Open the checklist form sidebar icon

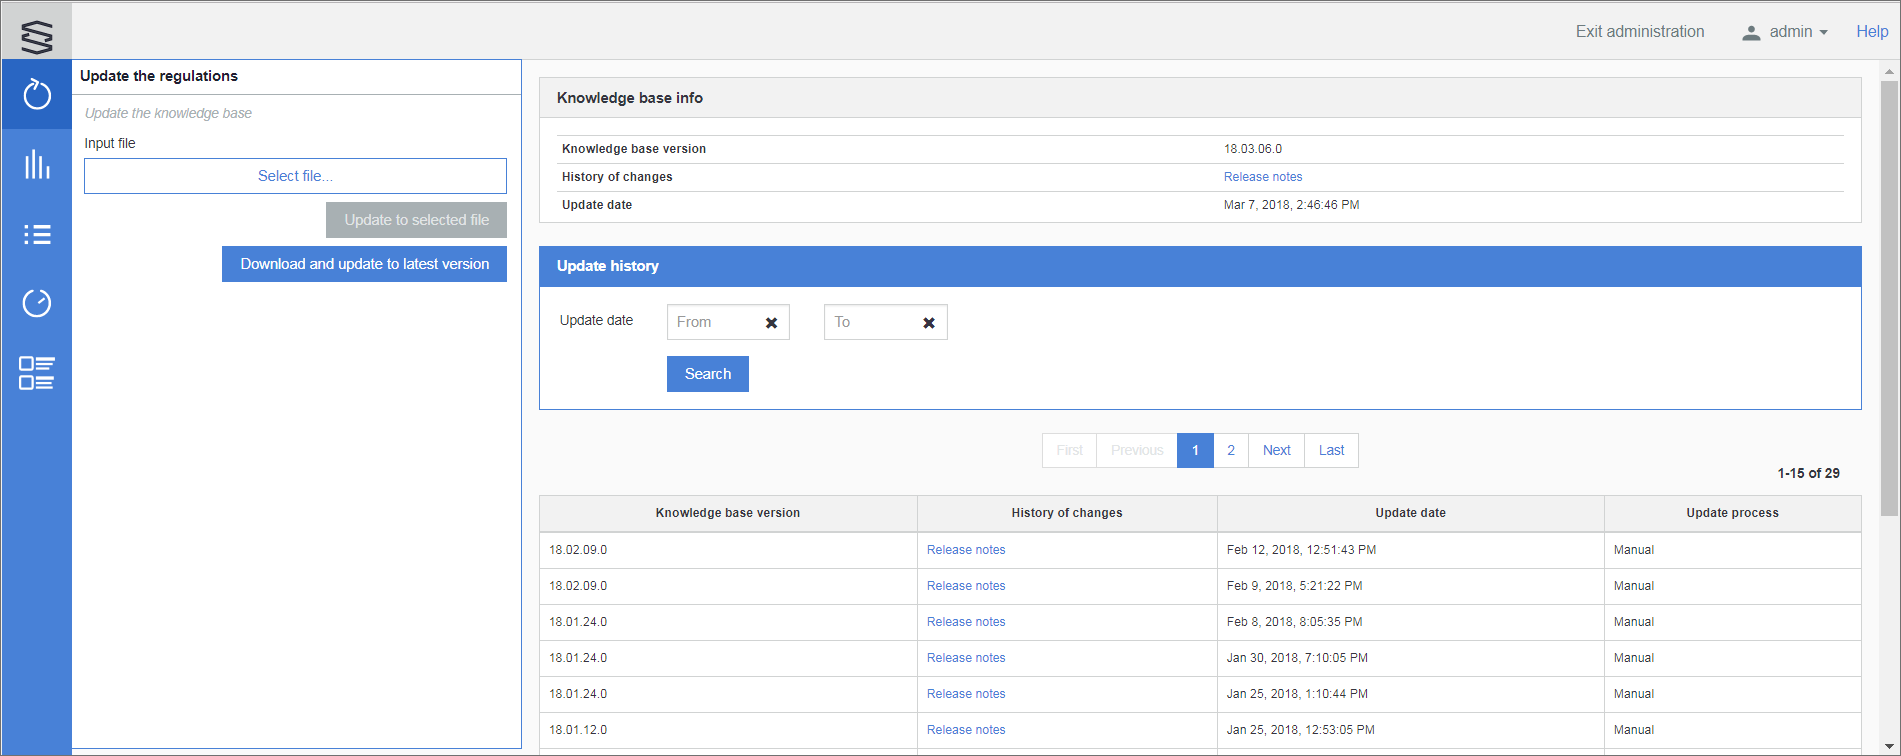click(37, 373)
